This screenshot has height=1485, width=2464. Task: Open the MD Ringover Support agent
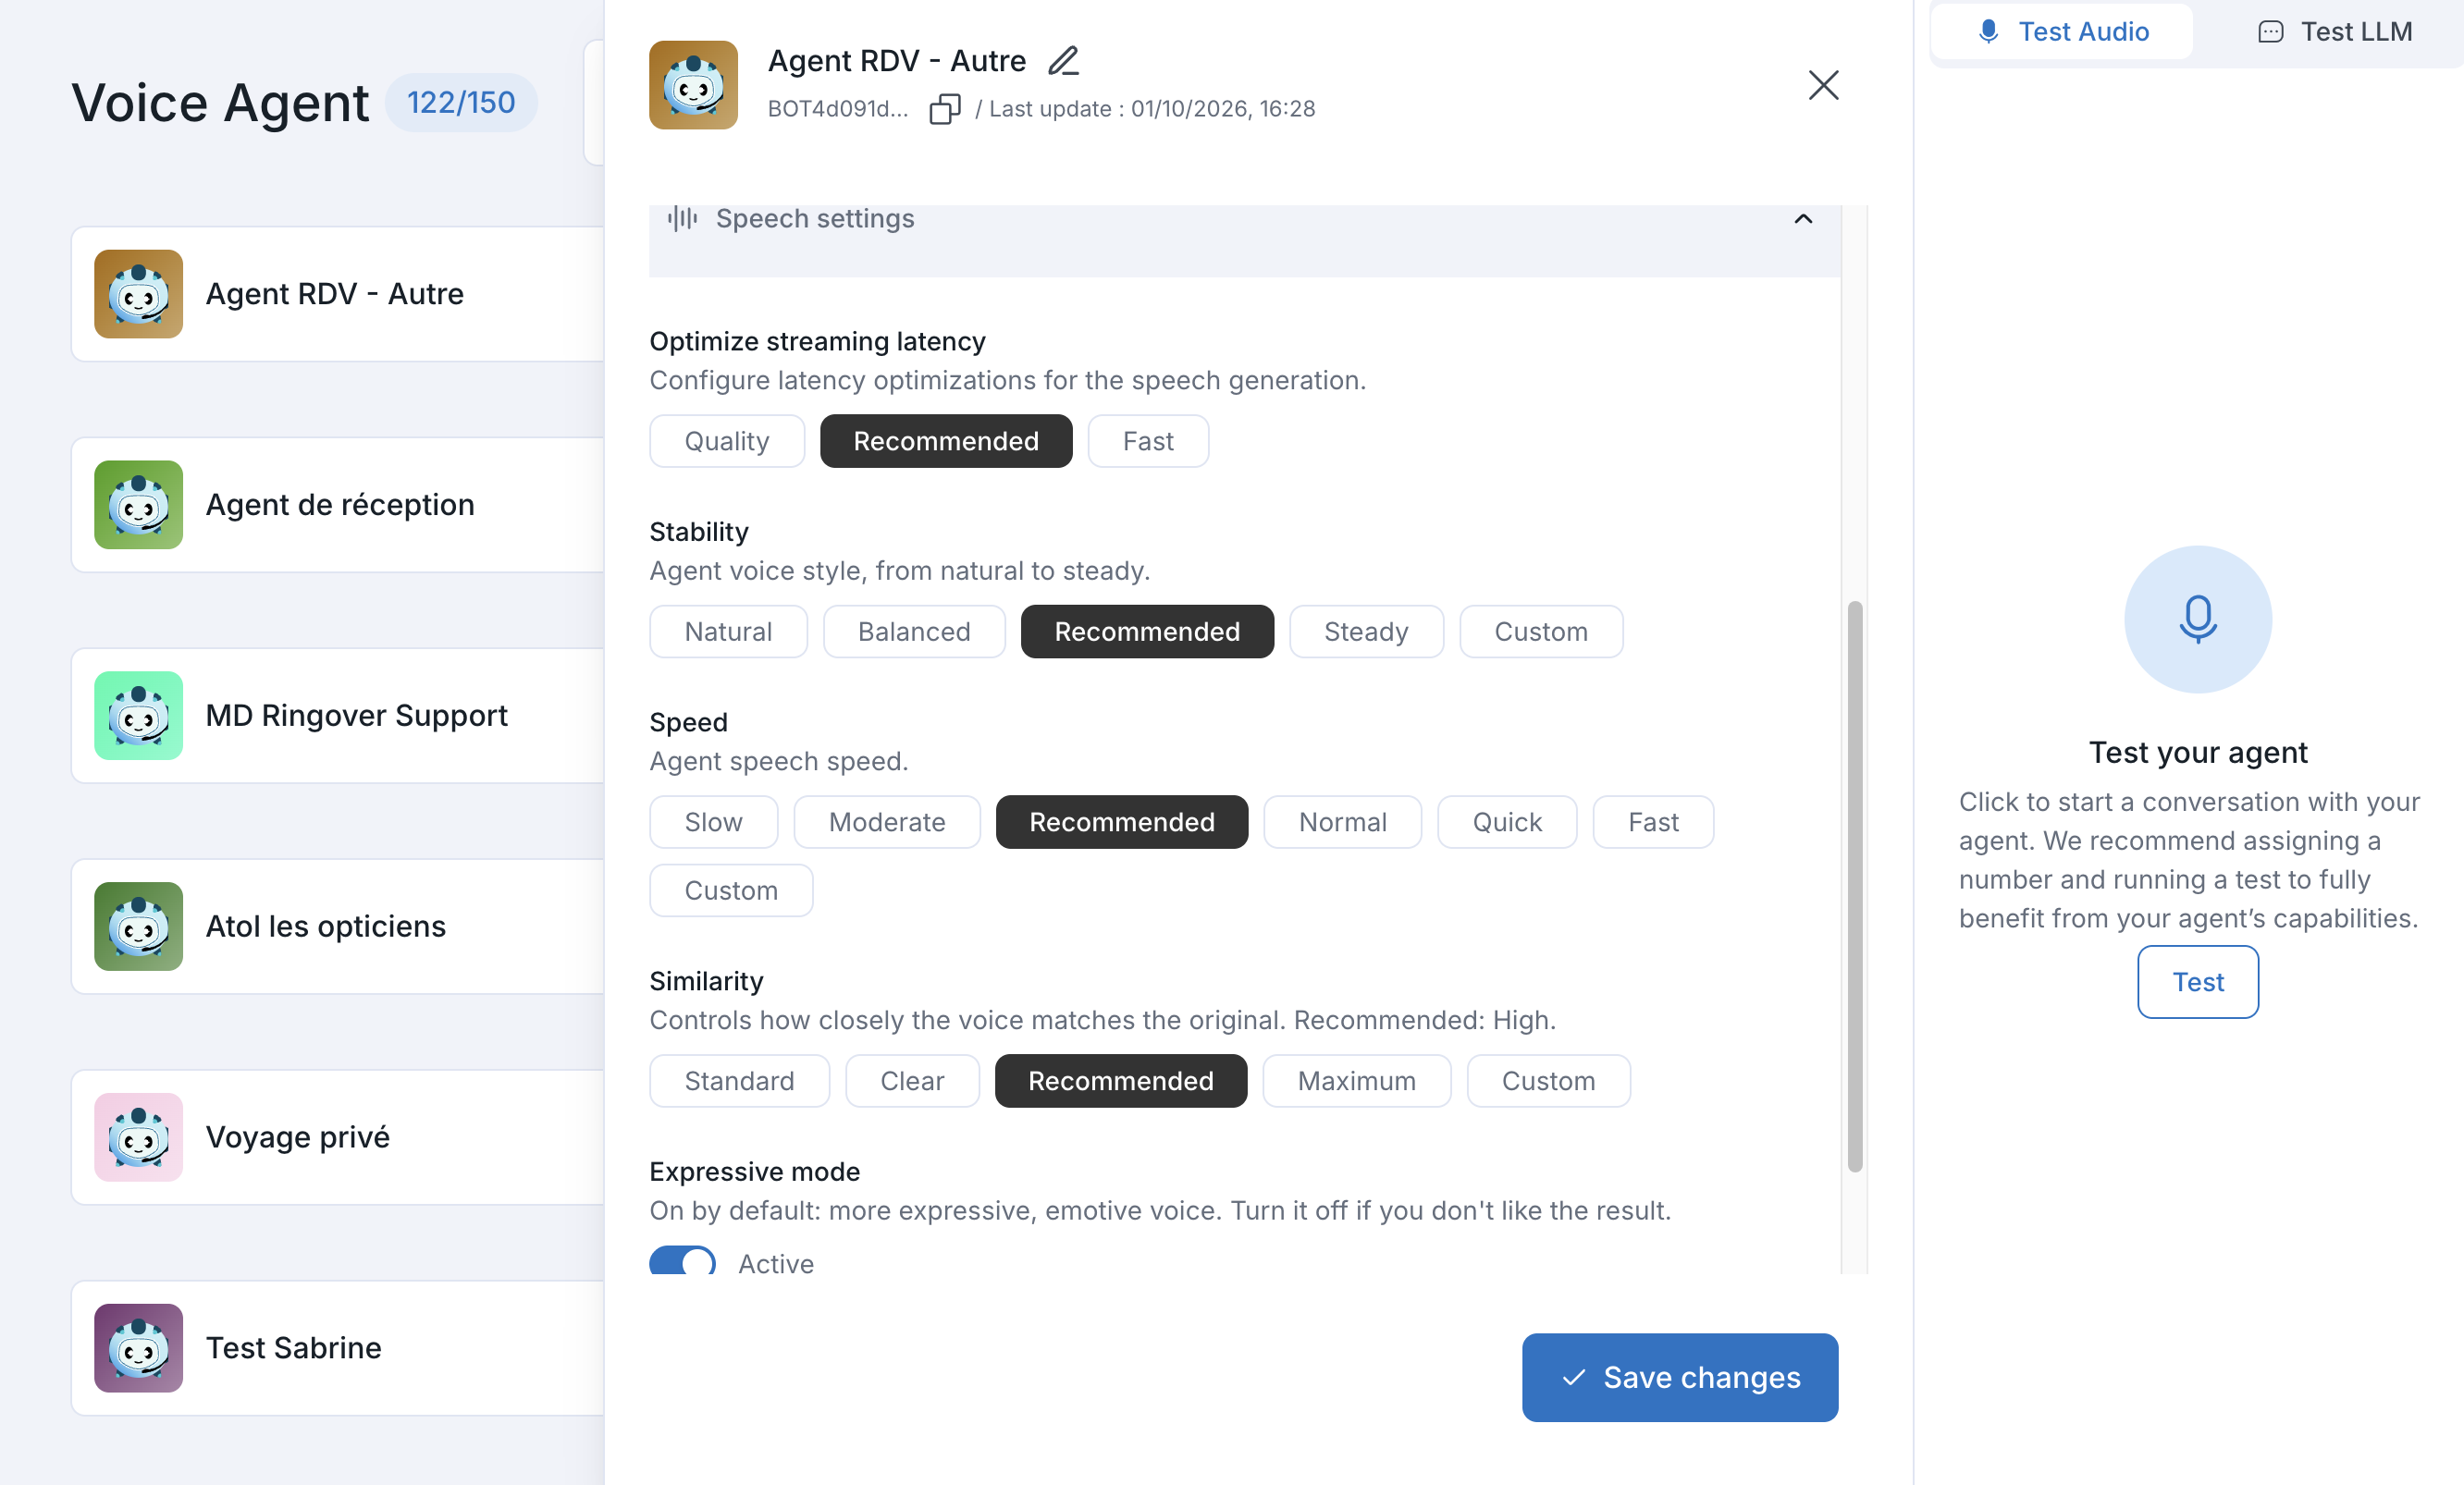point(338,716)
